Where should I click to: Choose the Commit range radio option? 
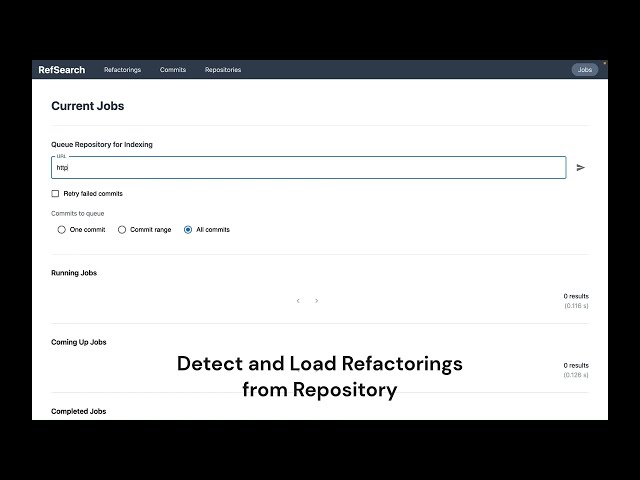[x=122, y=229]
